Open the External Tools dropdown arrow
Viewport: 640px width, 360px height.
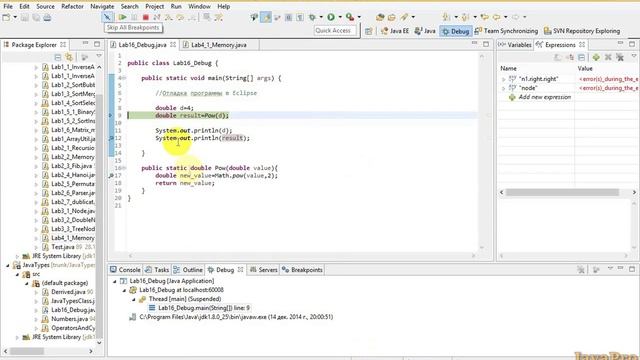point(359,17)
